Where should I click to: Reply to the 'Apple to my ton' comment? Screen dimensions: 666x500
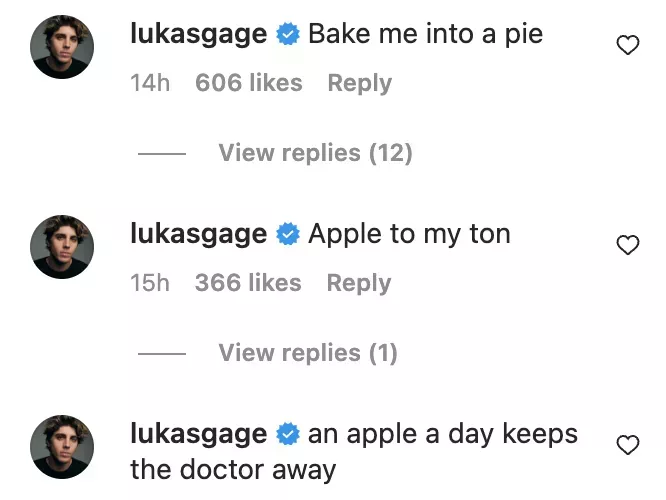tap(357, 283)
